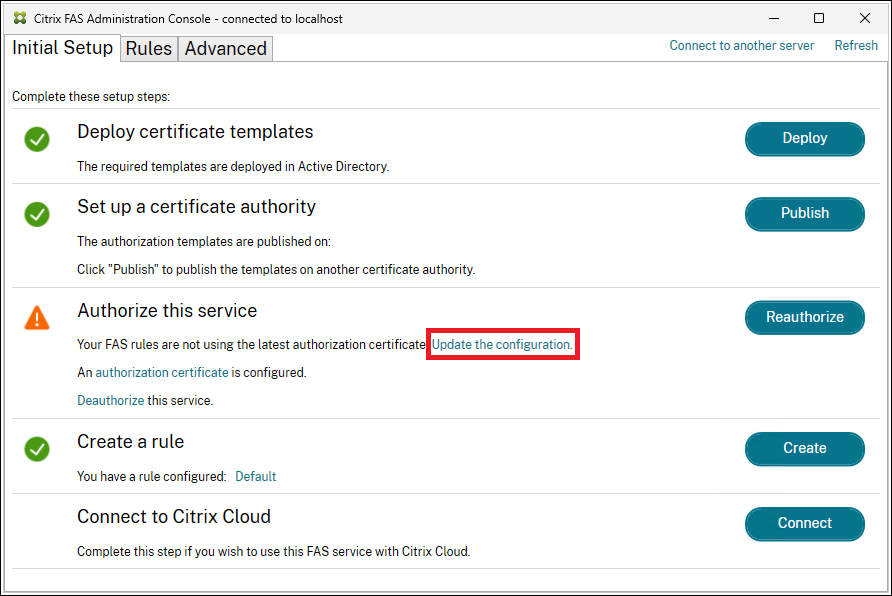Click green checkmark beside Deploy certificate templates

pyautogui.click(x=37, y=139)
